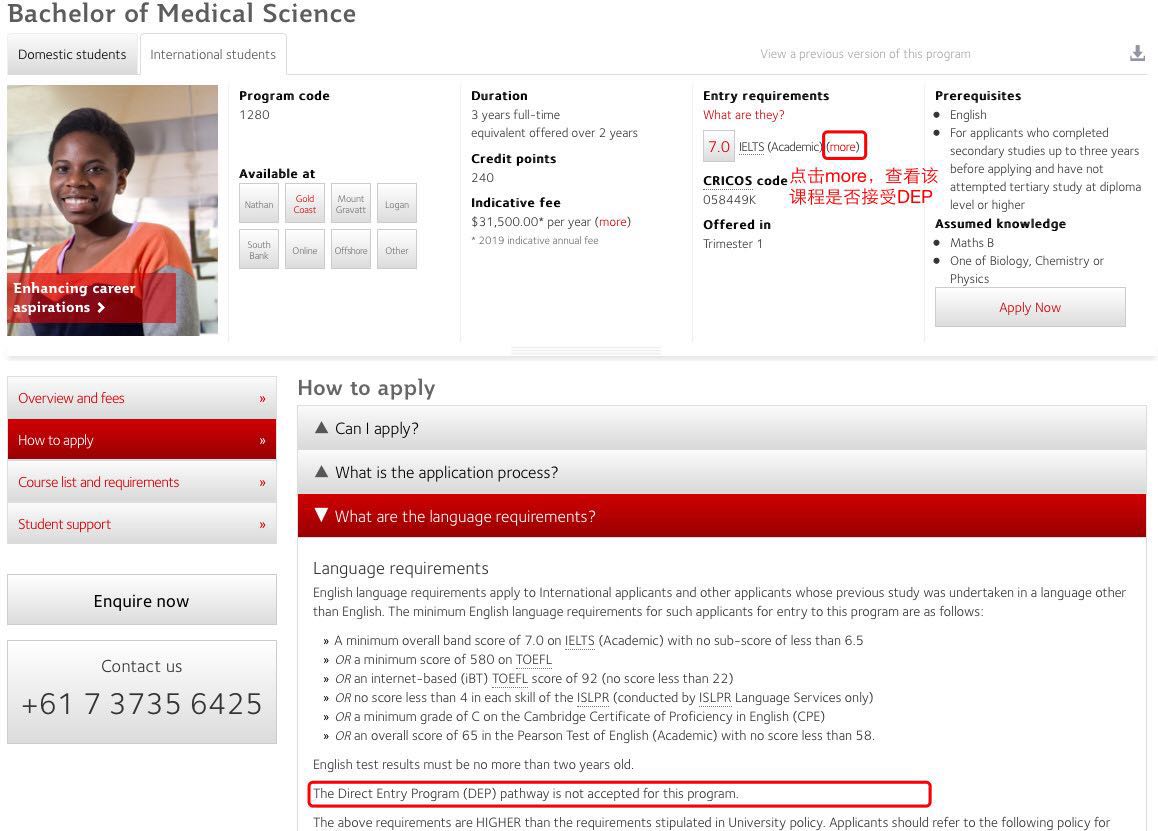1158x831 pixels.
Task: Click the download icon at top right
Action: point(1137,54)
